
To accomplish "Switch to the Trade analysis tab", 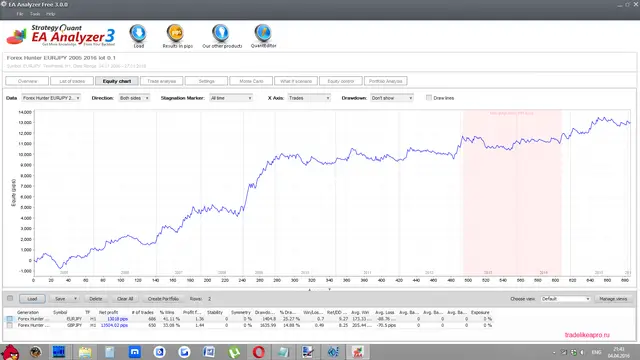I will [162, 81].
